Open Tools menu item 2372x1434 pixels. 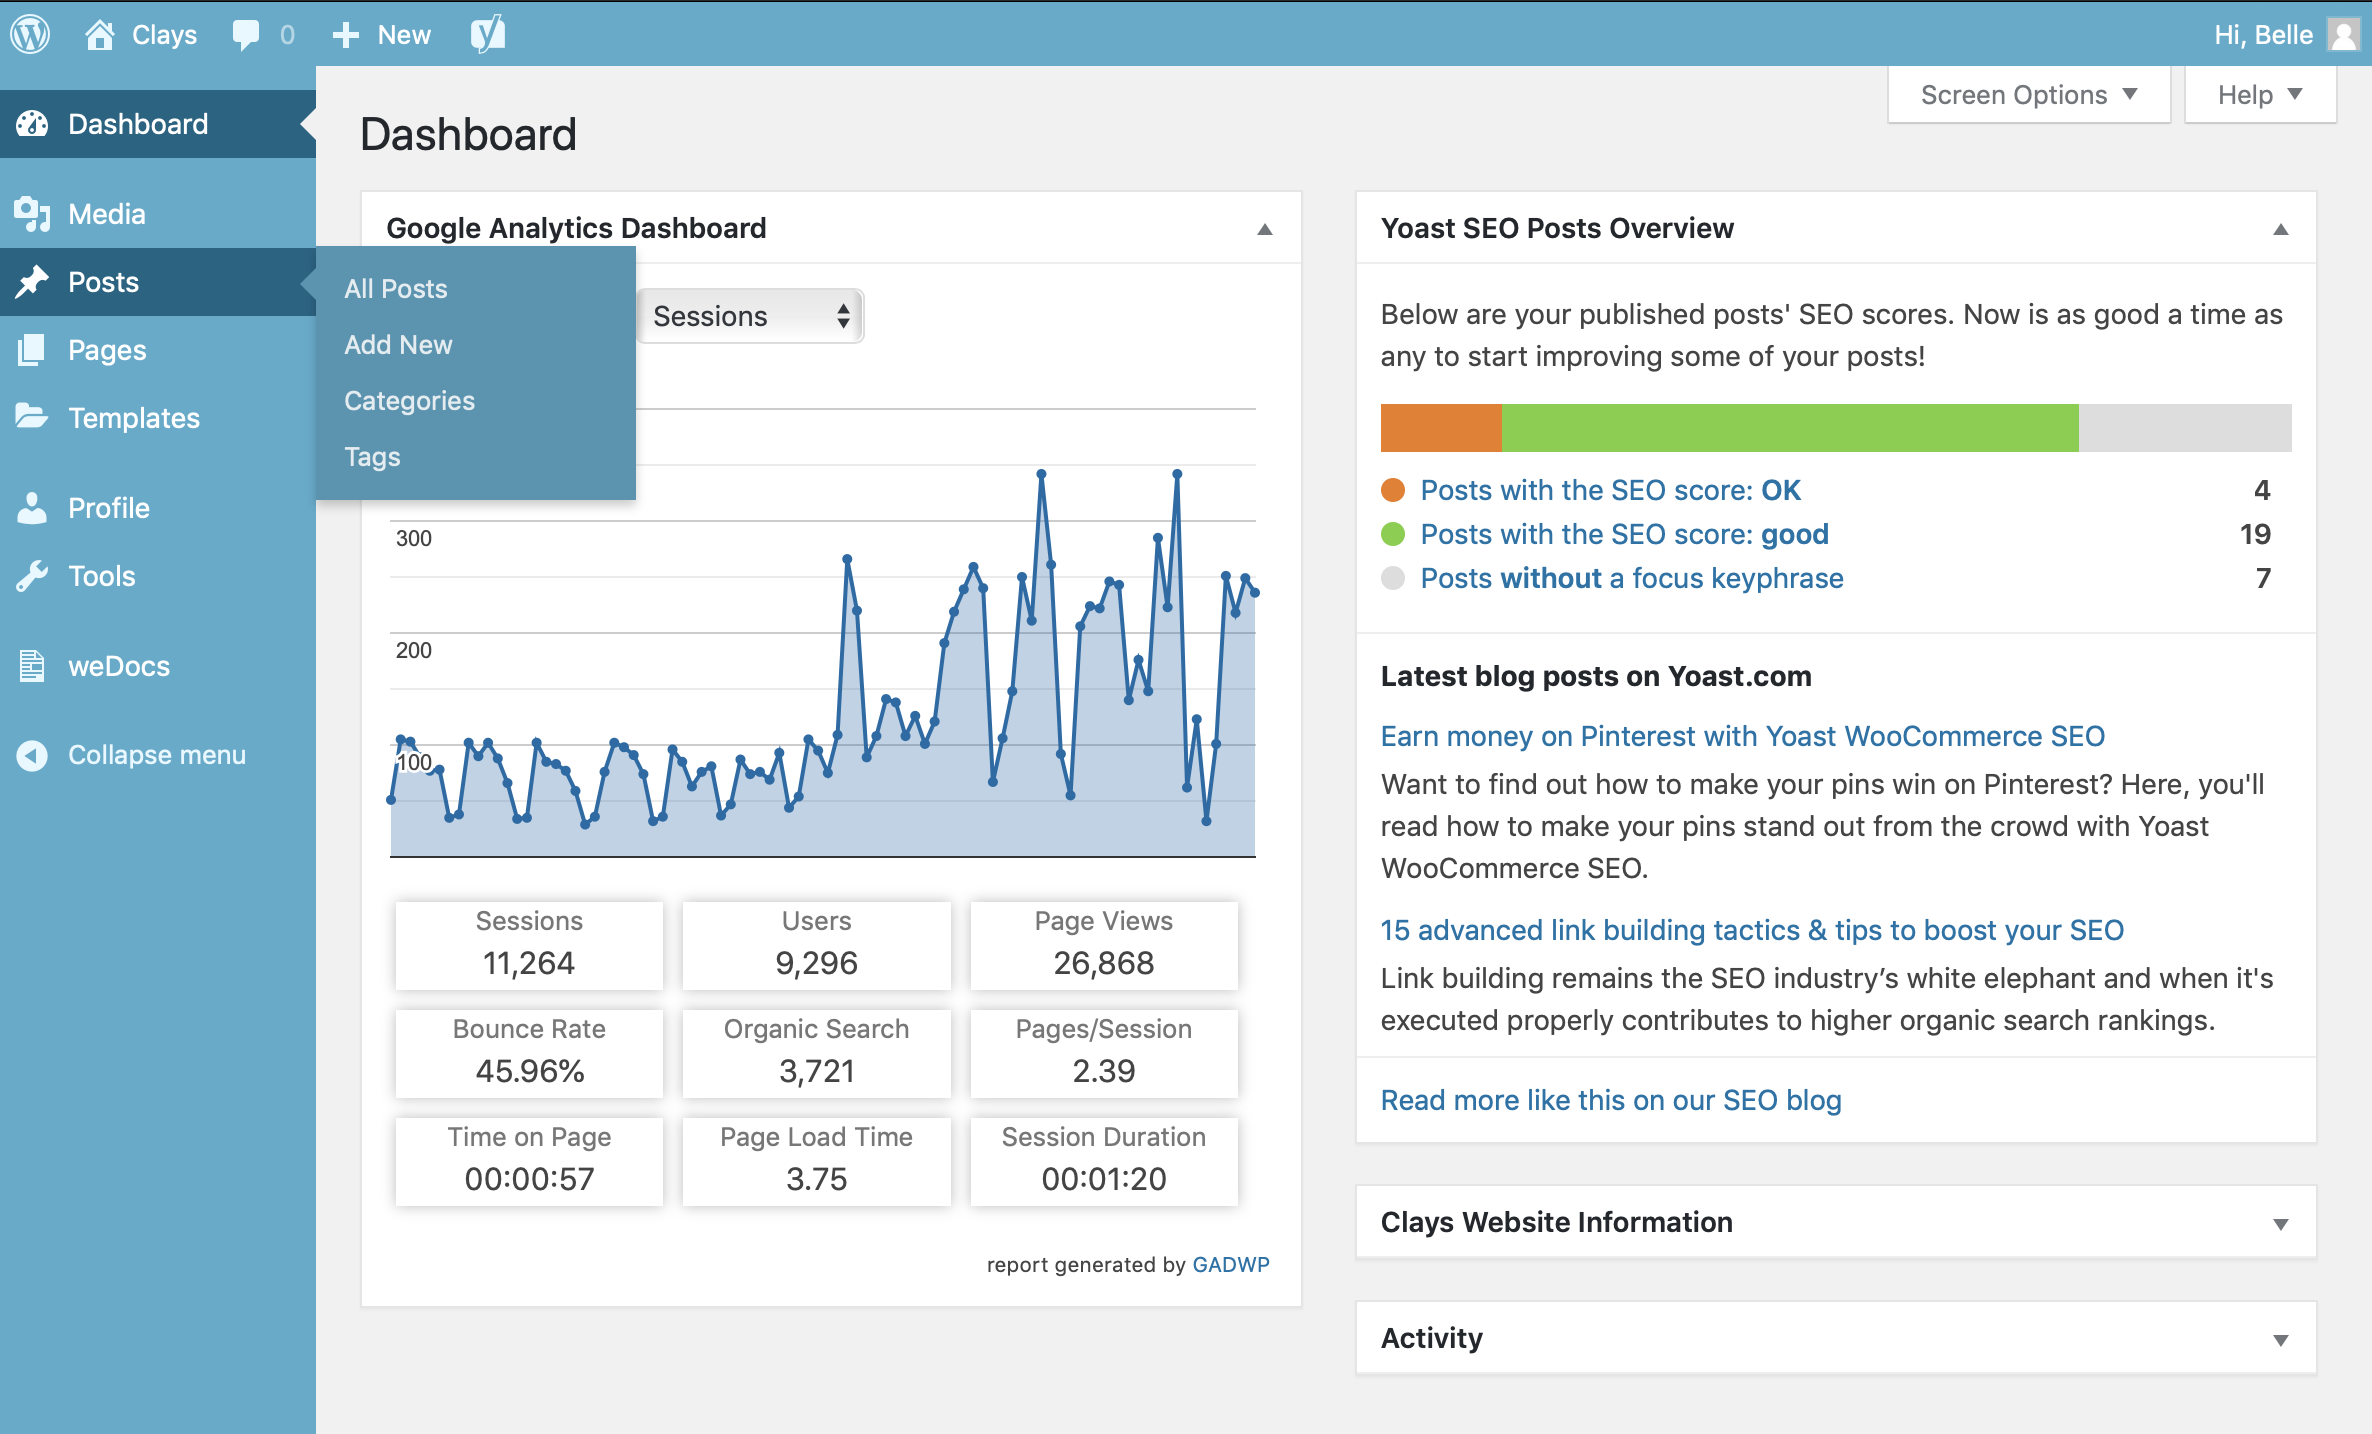(158, 576)
